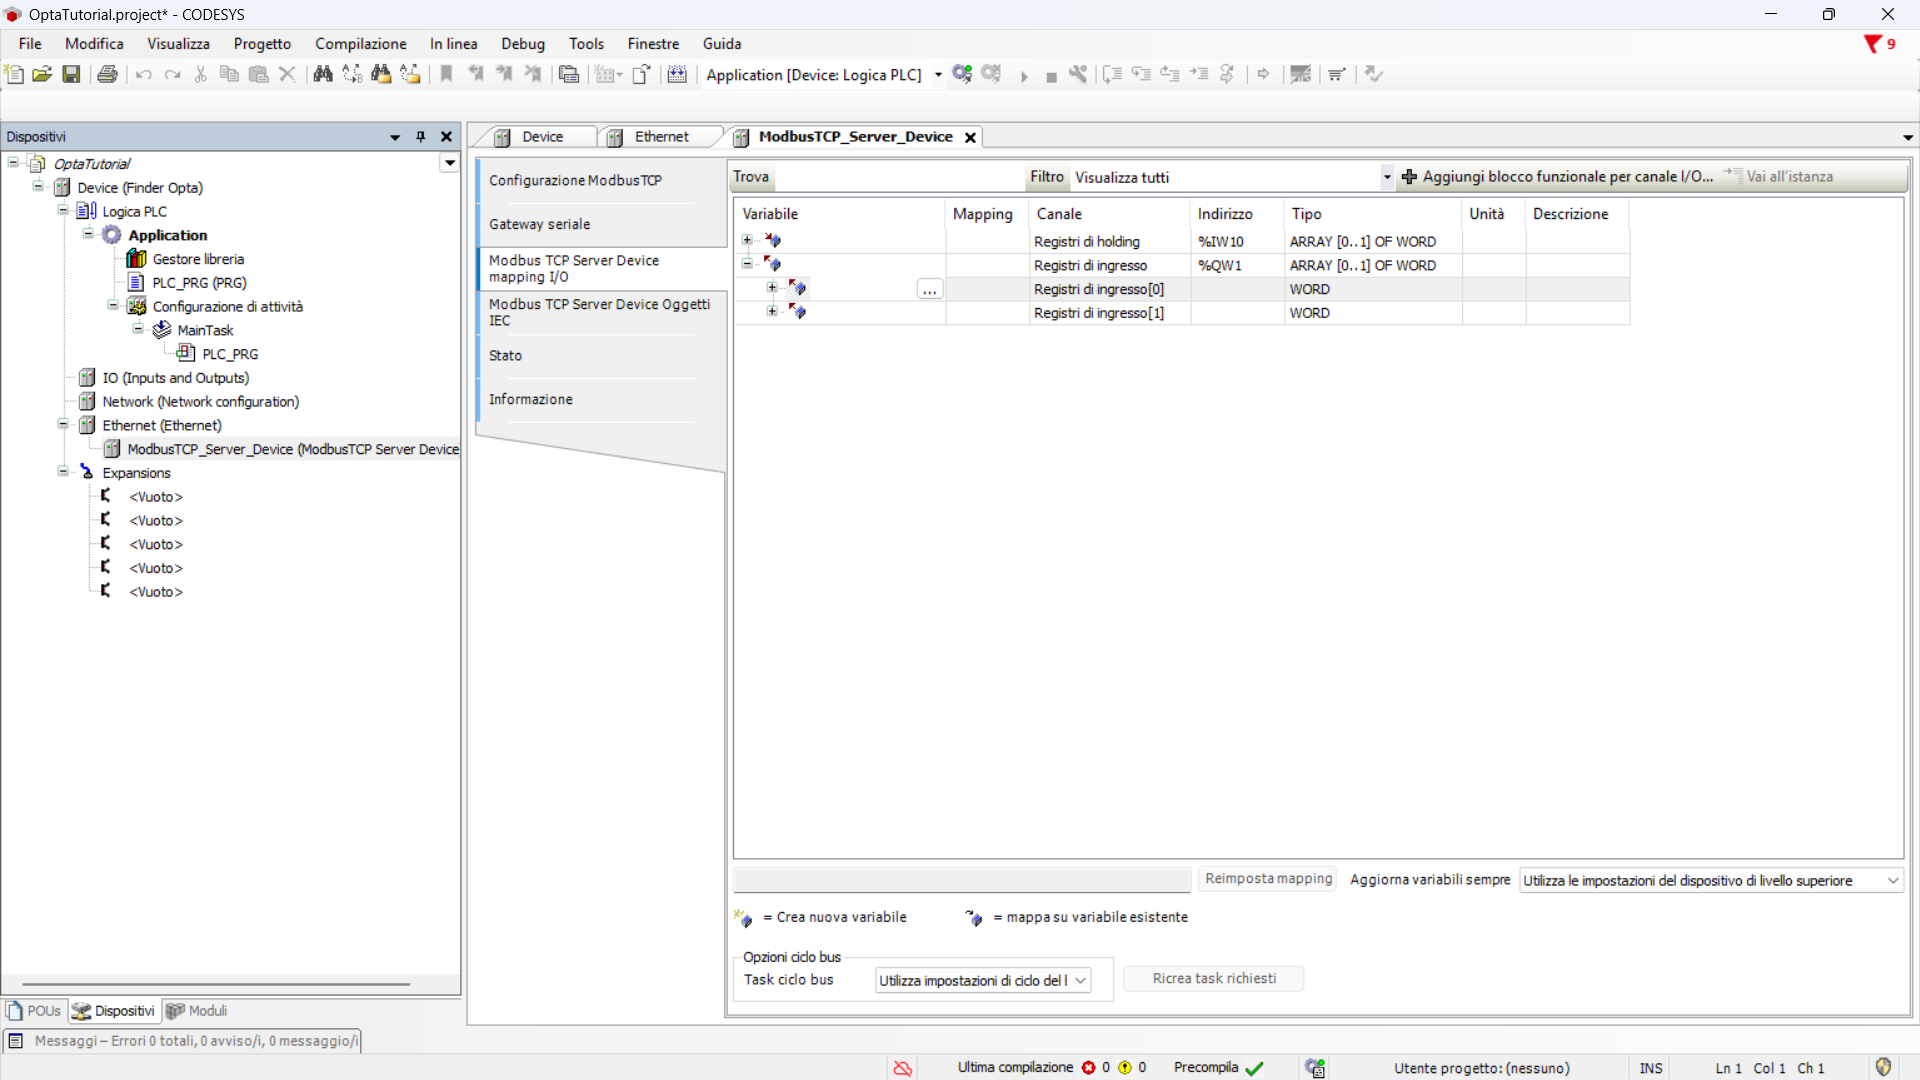The image size is (1920, 1080).
Task: Open the Compilazione menu
Action: [360, 44]
